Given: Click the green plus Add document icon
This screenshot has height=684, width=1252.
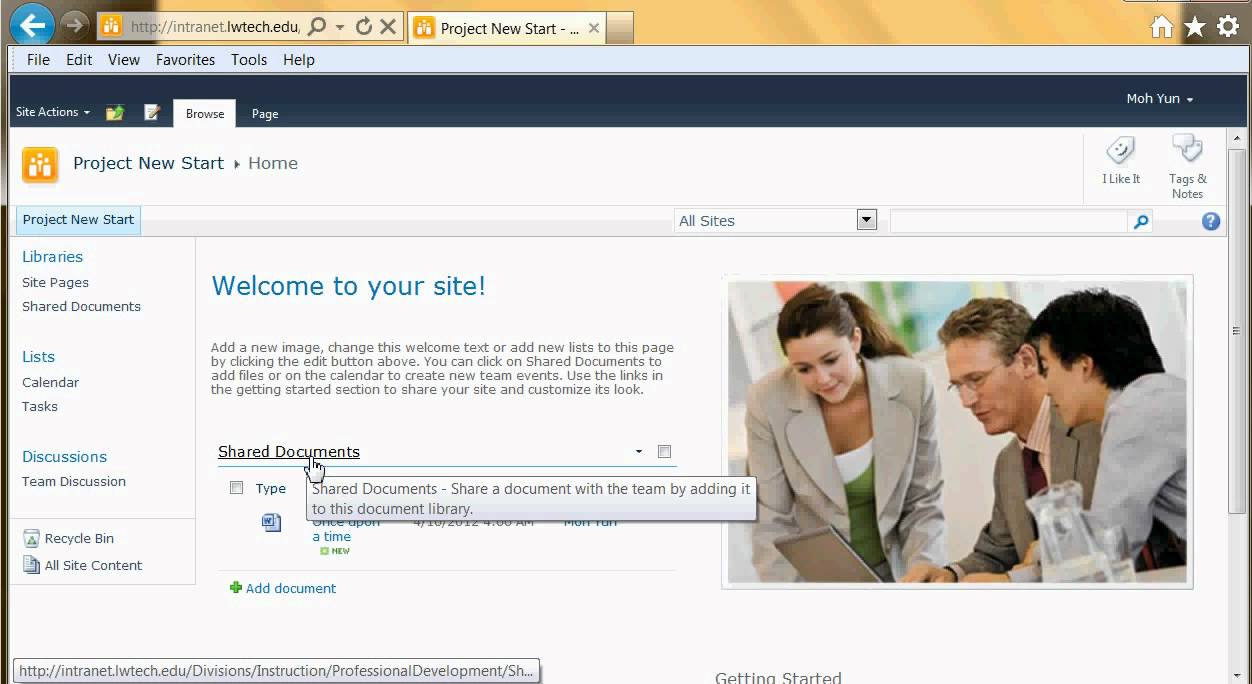Looking at the screenshot, I should (236, 588).
